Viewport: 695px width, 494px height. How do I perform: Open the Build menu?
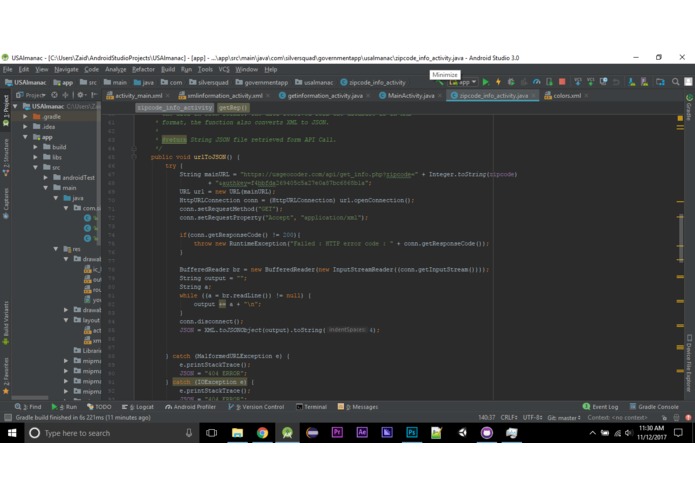(168, 70)
